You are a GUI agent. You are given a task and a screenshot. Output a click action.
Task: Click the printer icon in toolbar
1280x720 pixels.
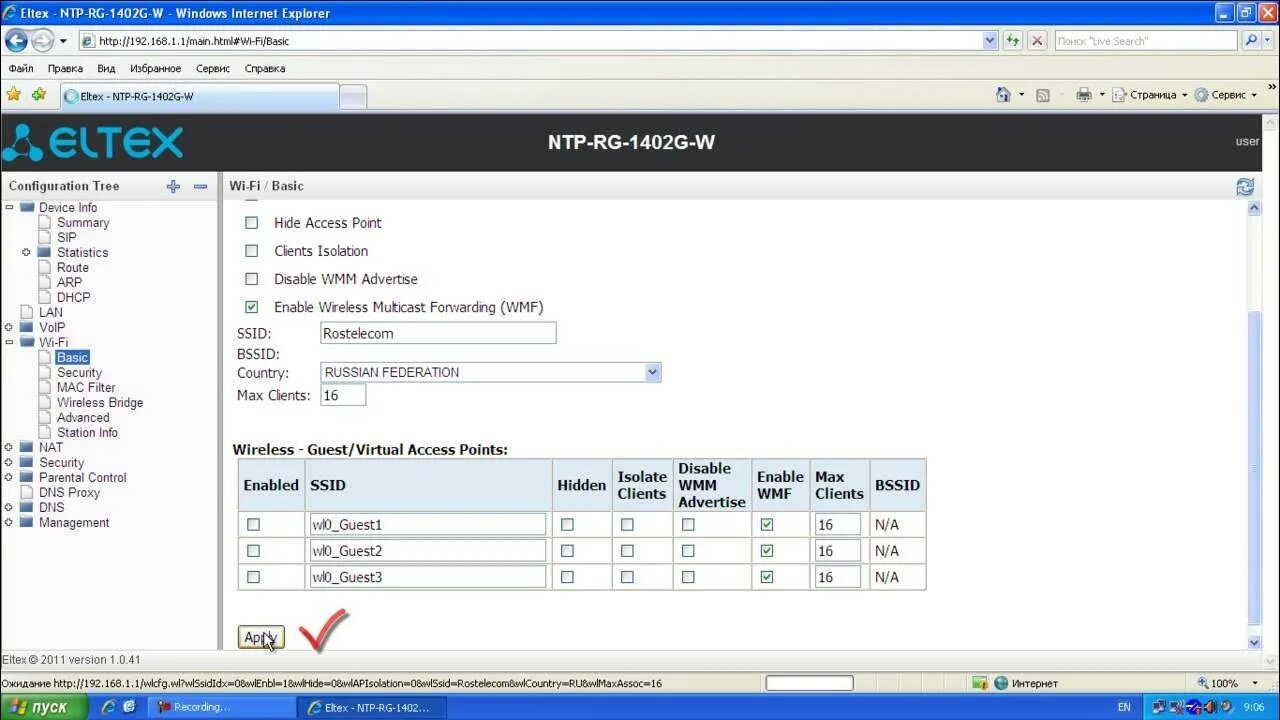pos(1083,94)
